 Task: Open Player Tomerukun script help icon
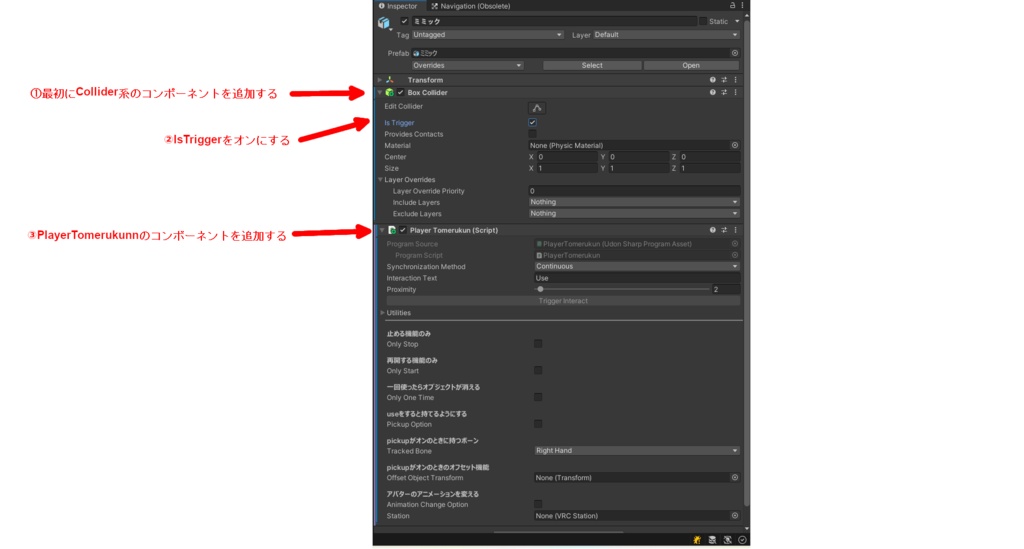click(712, 230)
